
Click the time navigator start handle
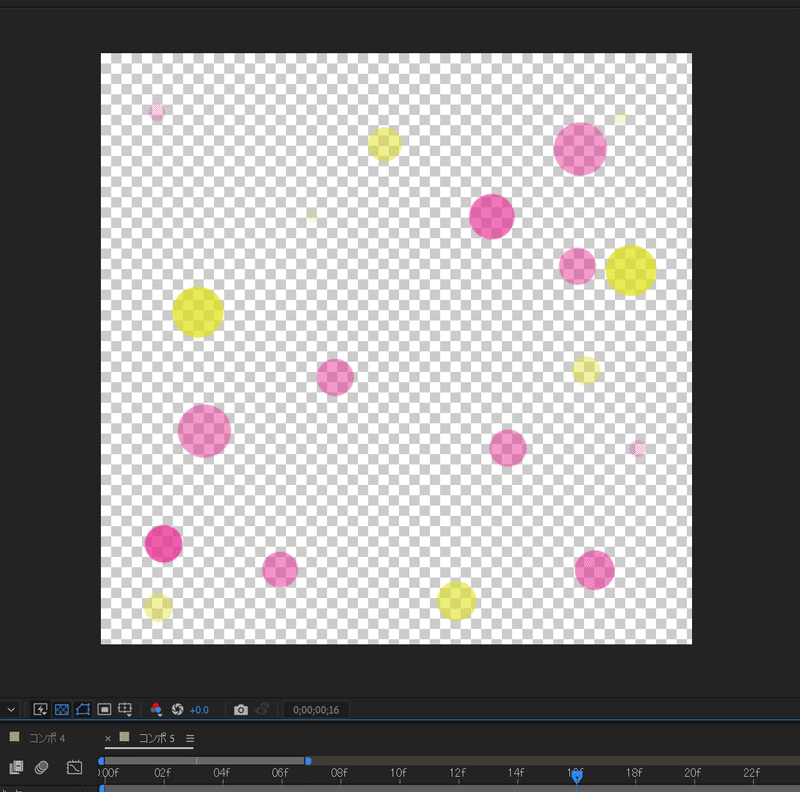tap(101, 761)
